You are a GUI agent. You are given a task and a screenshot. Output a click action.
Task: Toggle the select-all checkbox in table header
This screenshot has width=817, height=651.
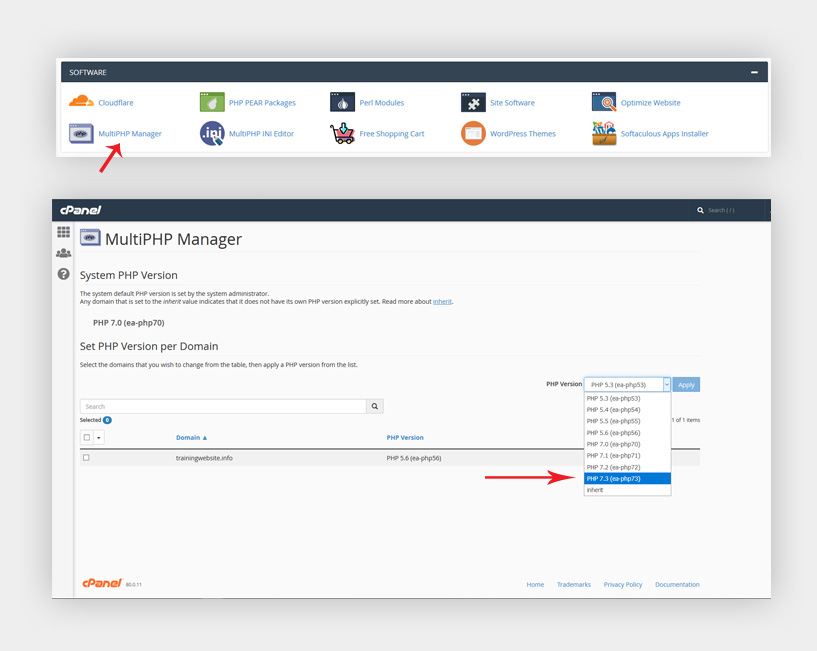point(87,437)
